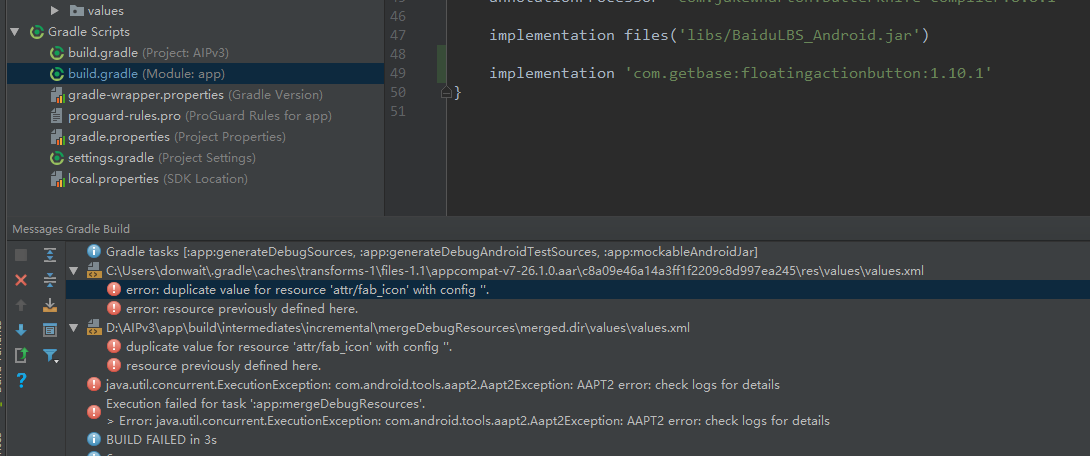The image size is (1090, 456).
Task: Open settings.gradle (Project Settings)
Action: [162, 158]
